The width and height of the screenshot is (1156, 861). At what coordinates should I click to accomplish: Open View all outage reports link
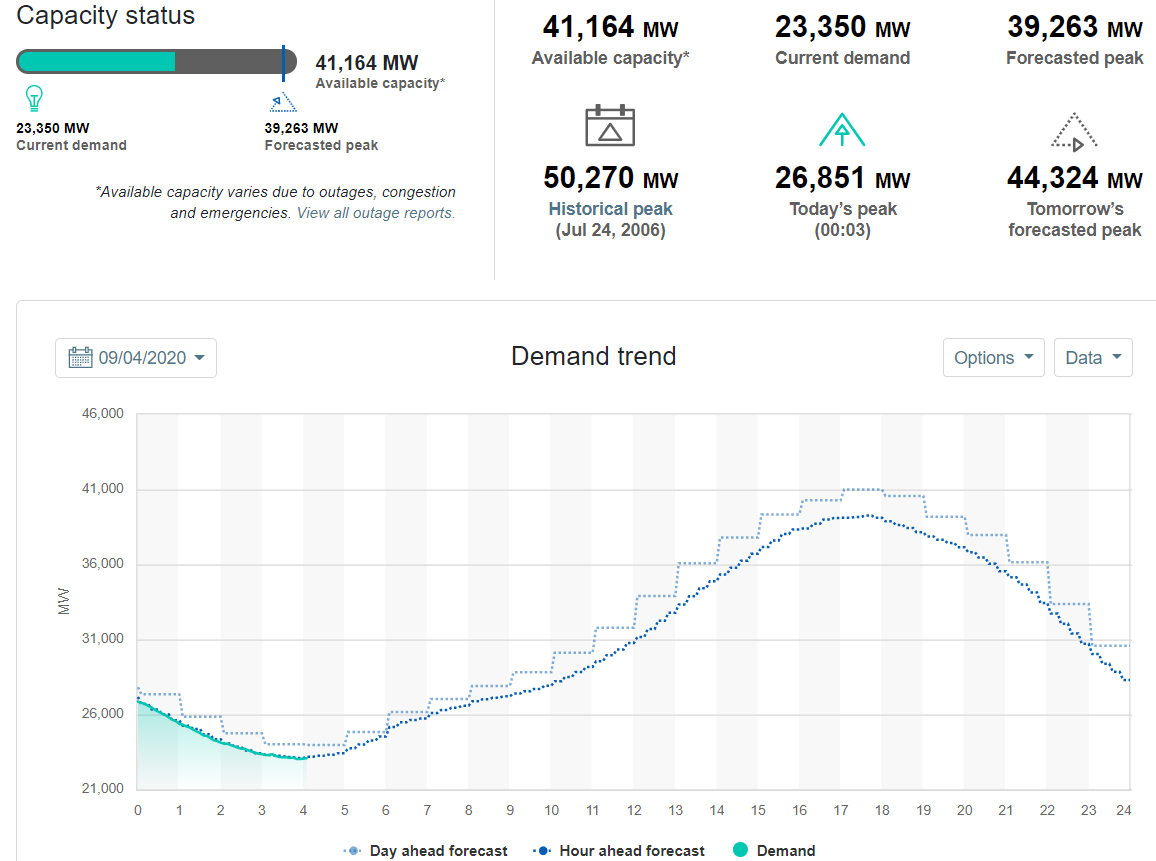point(376,213)
